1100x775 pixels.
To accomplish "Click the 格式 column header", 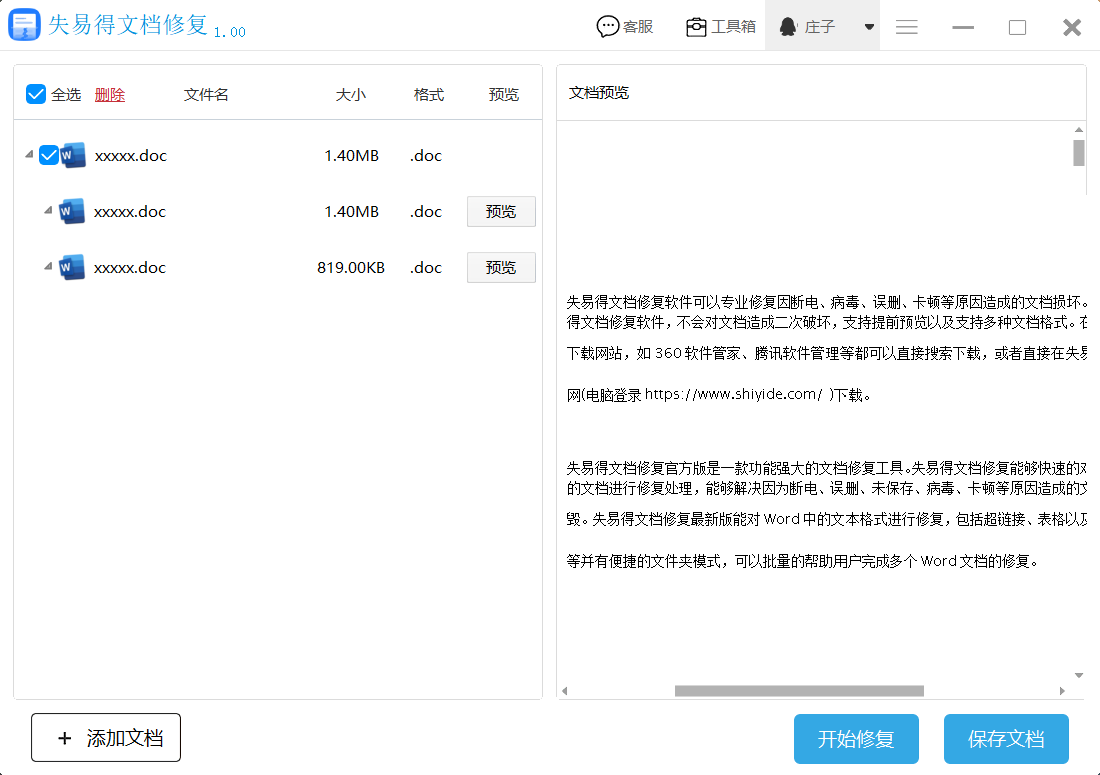I will click(429, 95).
